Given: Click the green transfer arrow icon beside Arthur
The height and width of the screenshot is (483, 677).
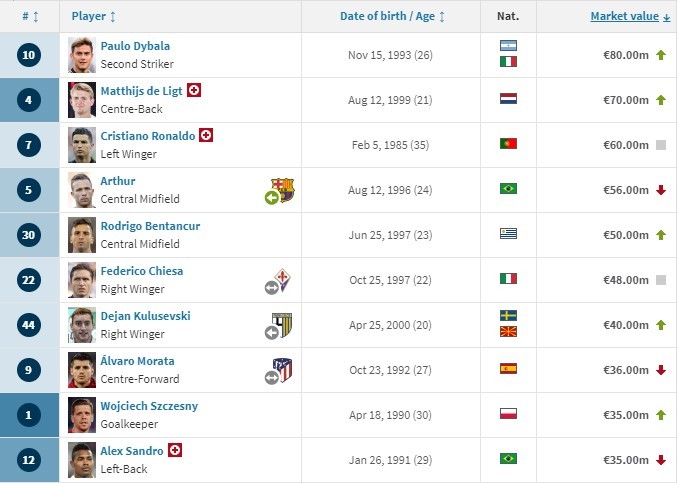Looking at the screenshot, I should tap(271, 197).
